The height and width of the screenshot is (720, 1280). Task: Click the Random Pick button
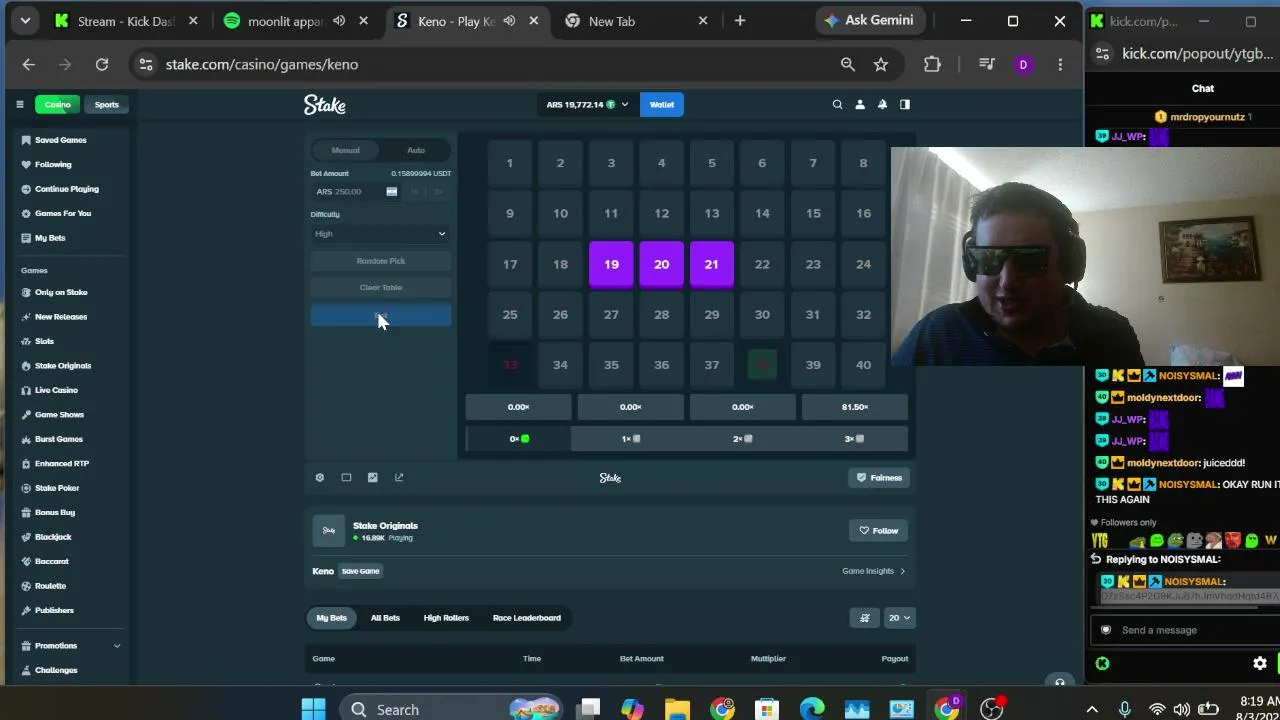pos(381,261)
